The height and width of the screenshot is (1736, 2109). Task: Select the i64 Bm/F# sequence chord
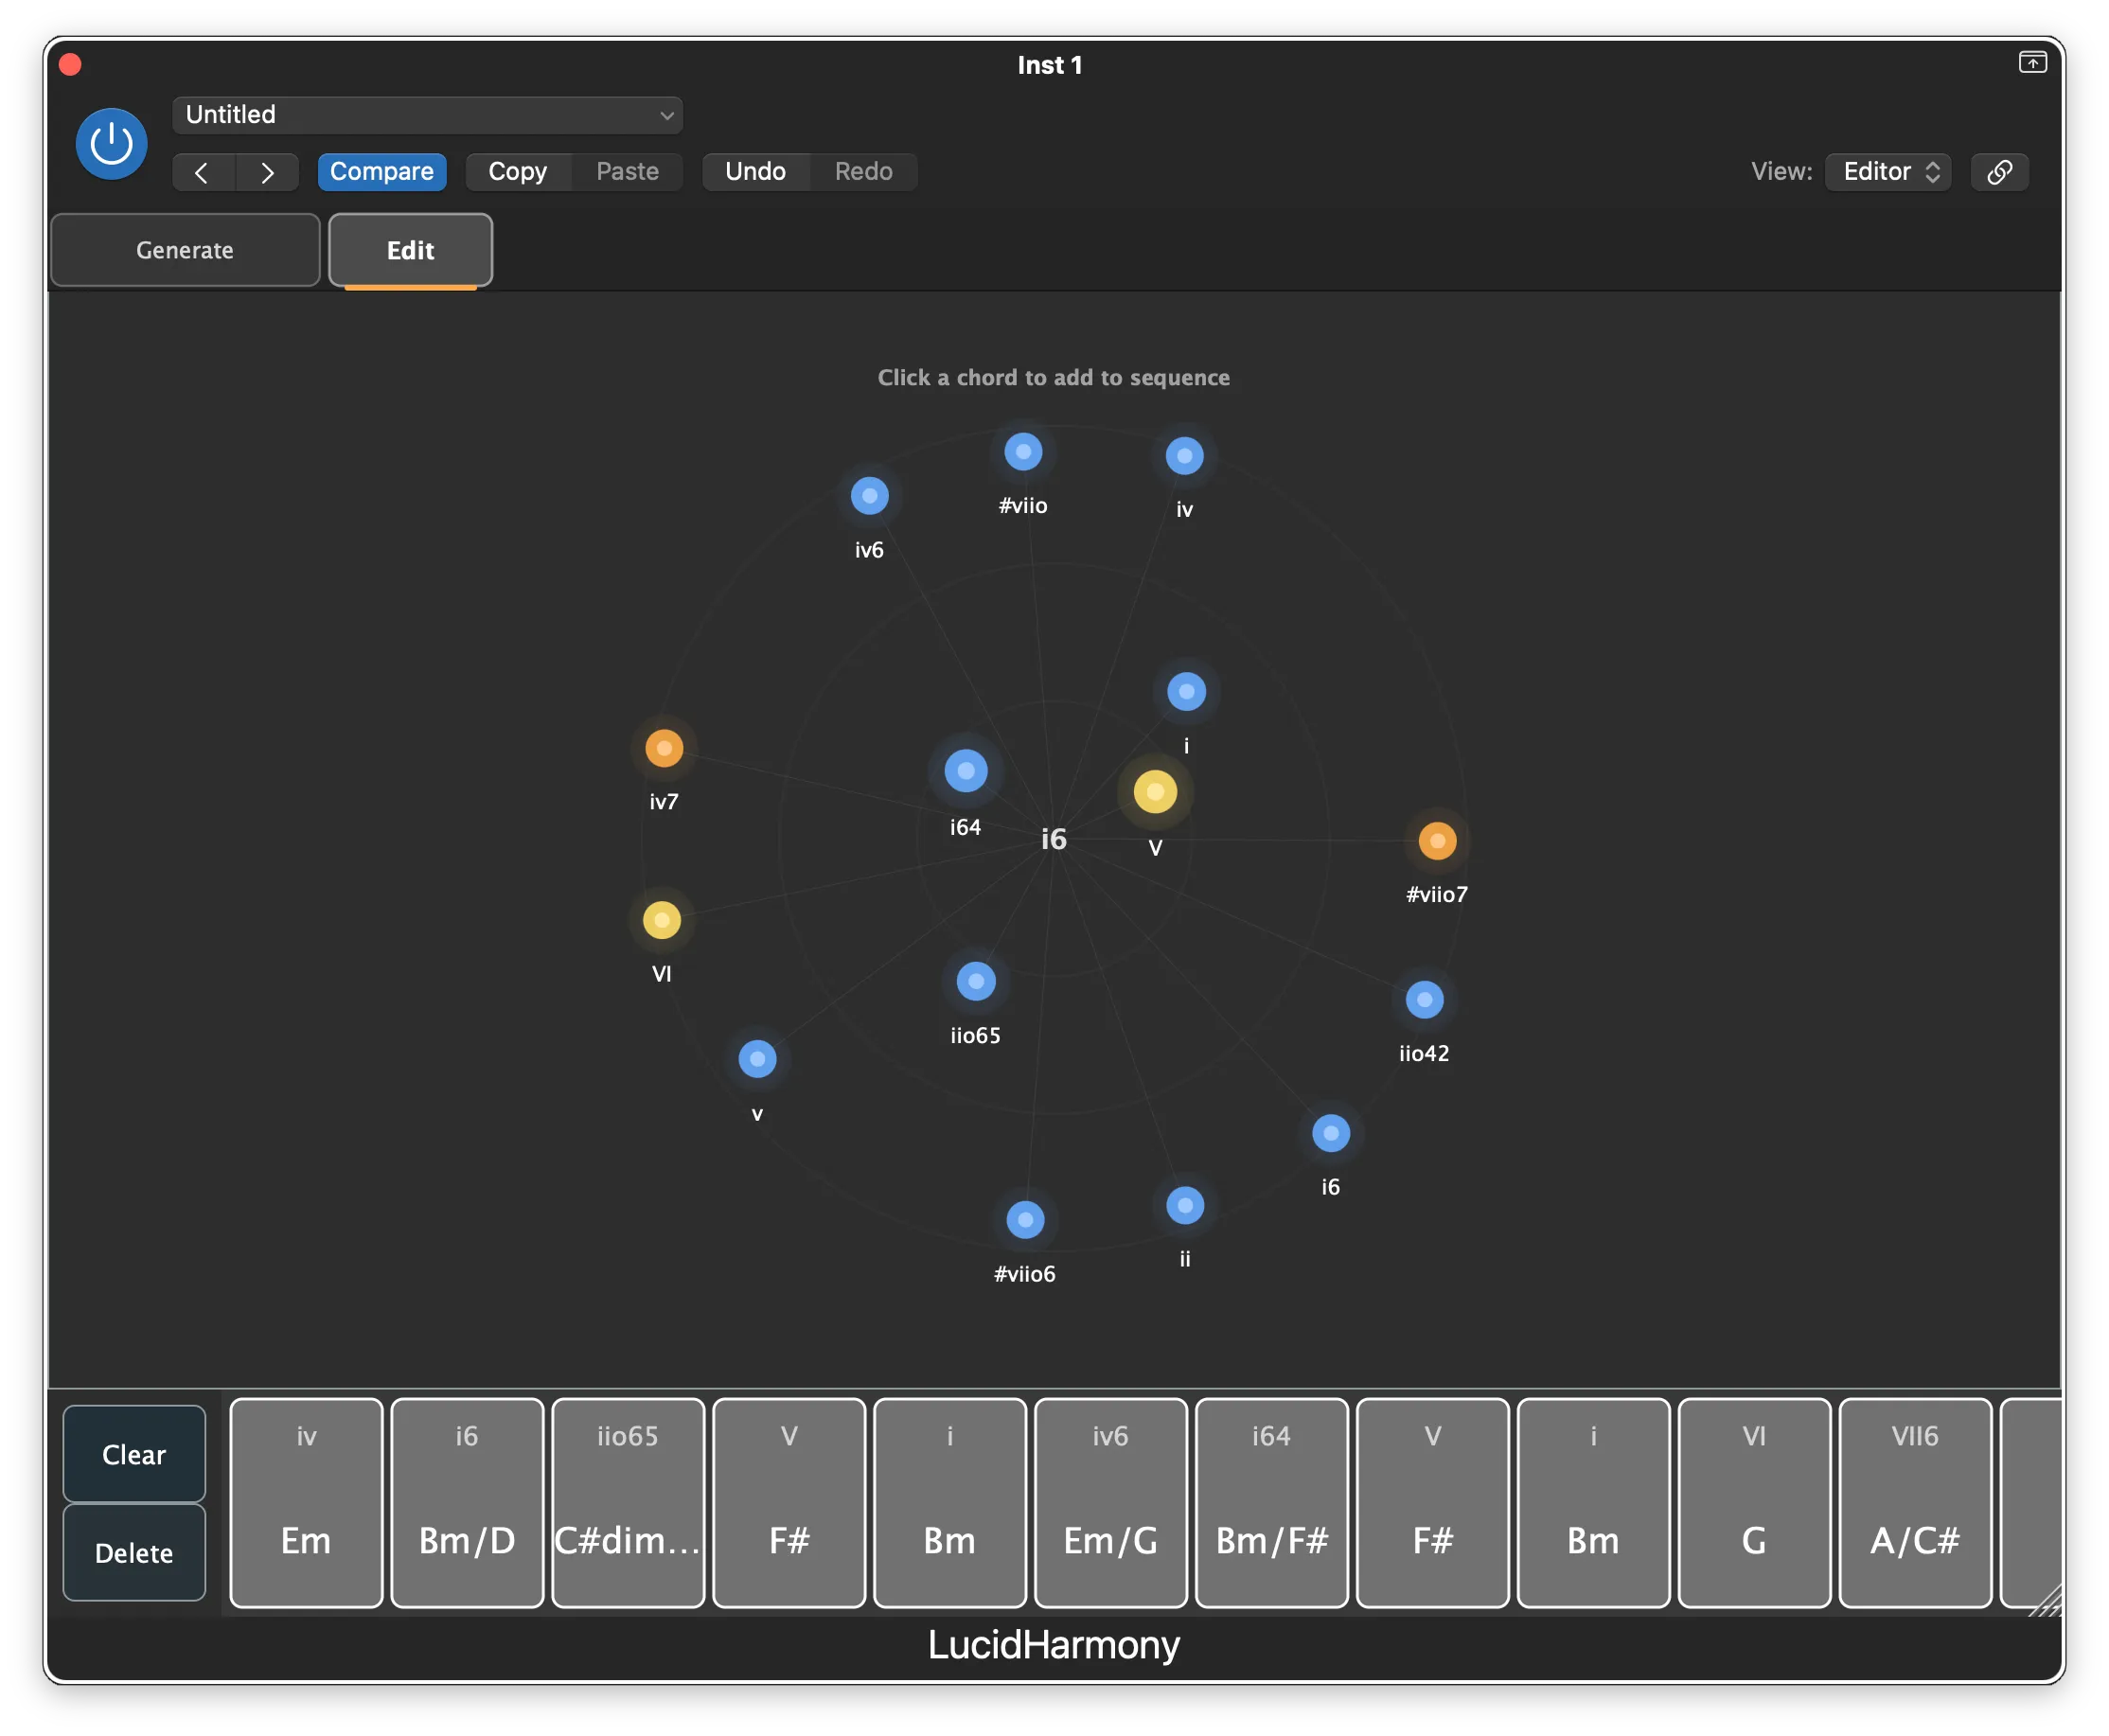[1272, 1503]
